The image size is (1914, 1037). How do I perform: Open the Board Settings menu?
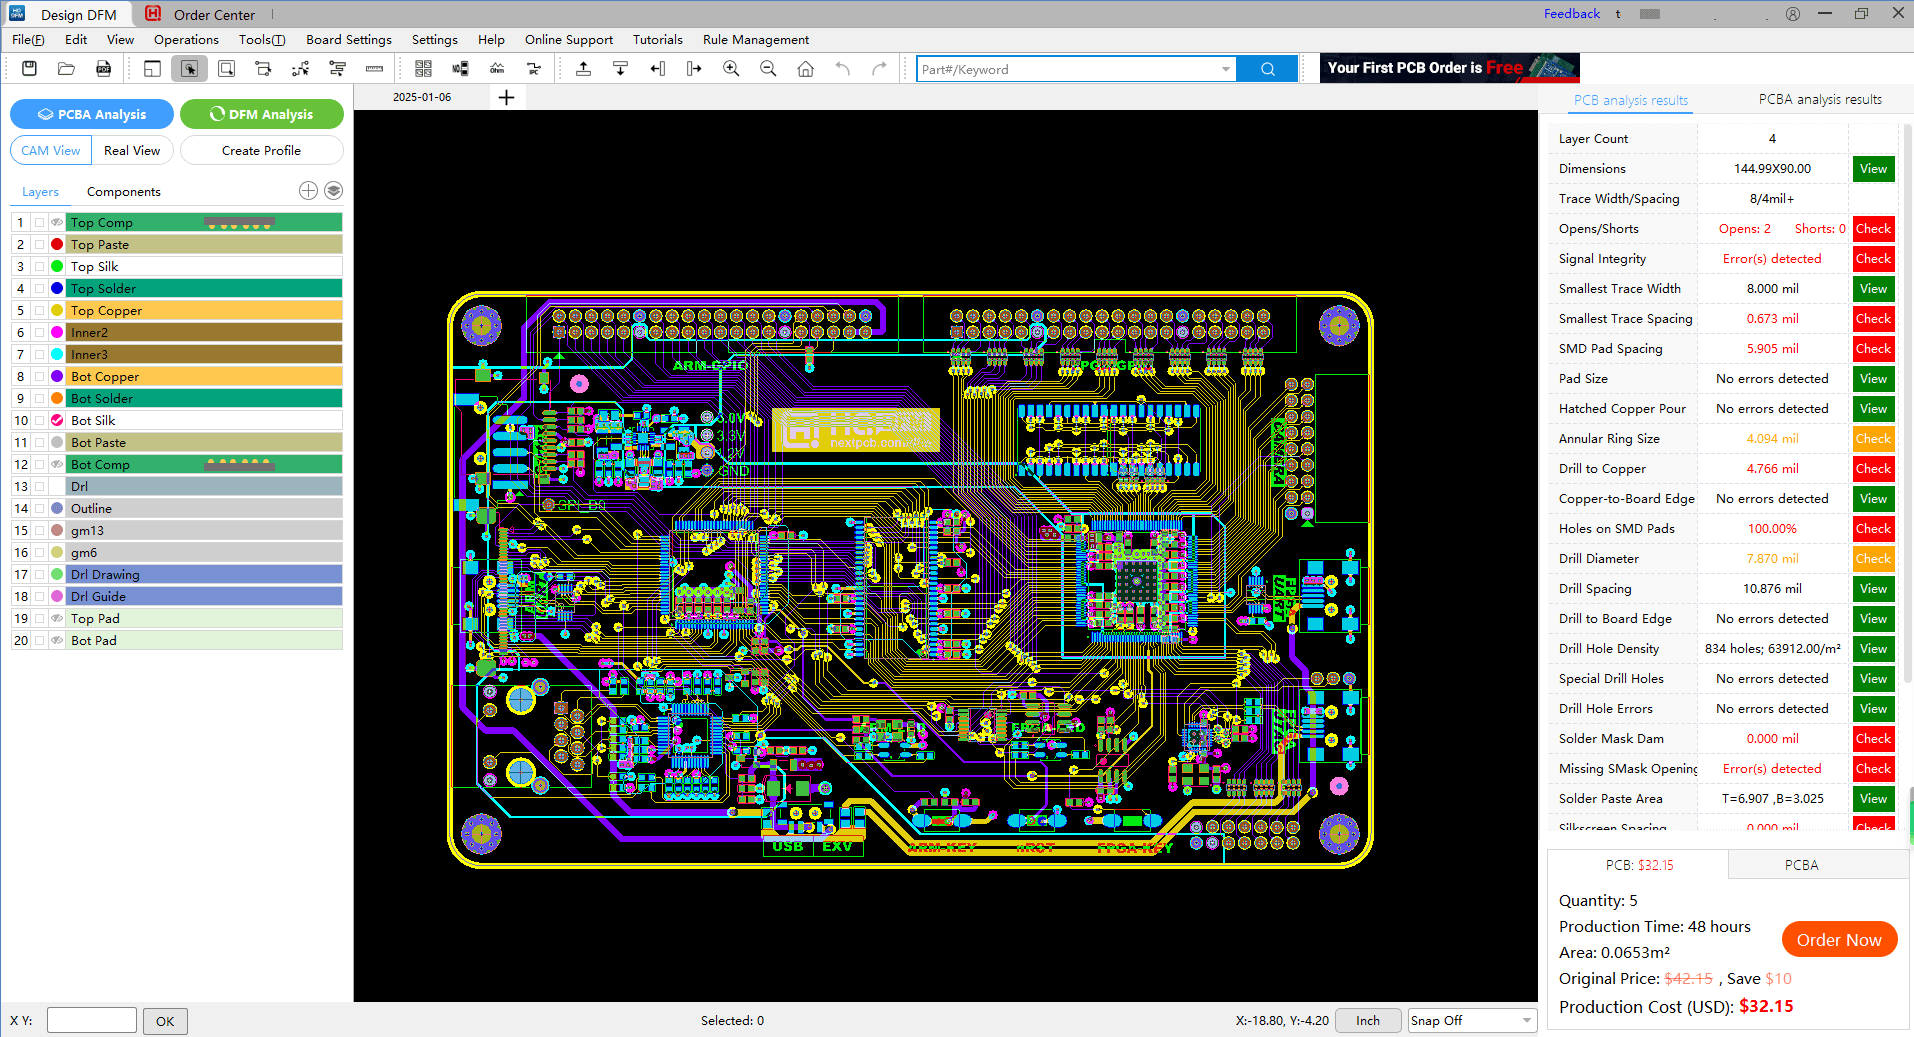click(348, 40)
